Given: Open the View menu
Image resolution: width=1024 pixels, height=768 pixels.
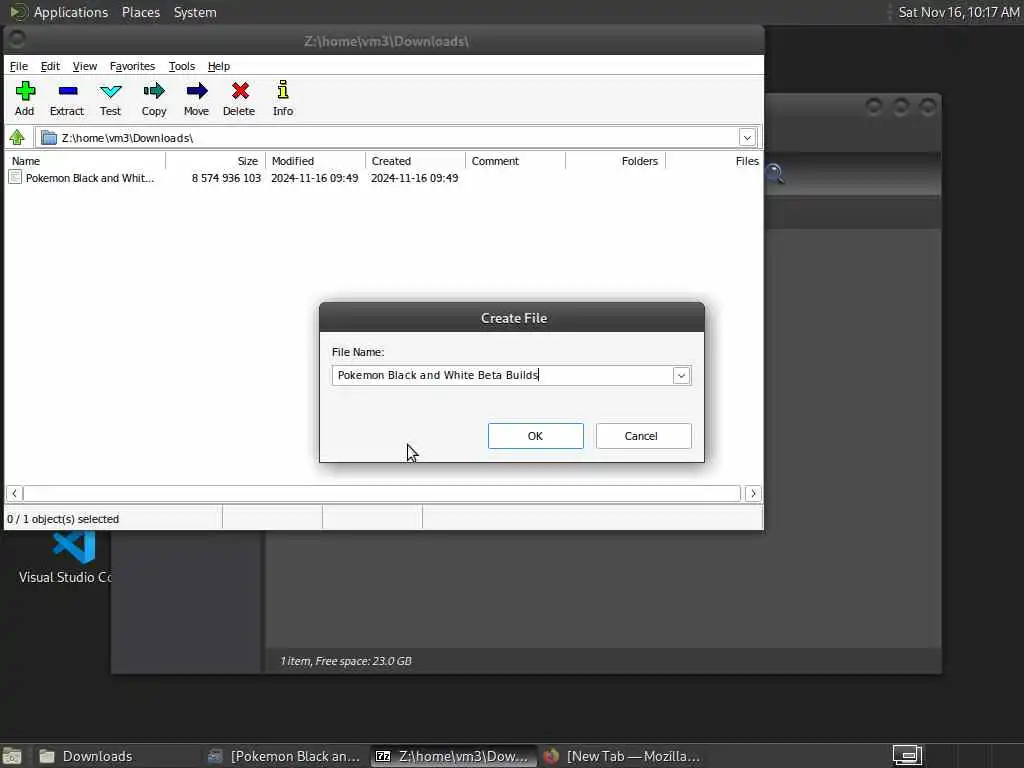Looking at the screenshot, I should [x=85, y=66].
